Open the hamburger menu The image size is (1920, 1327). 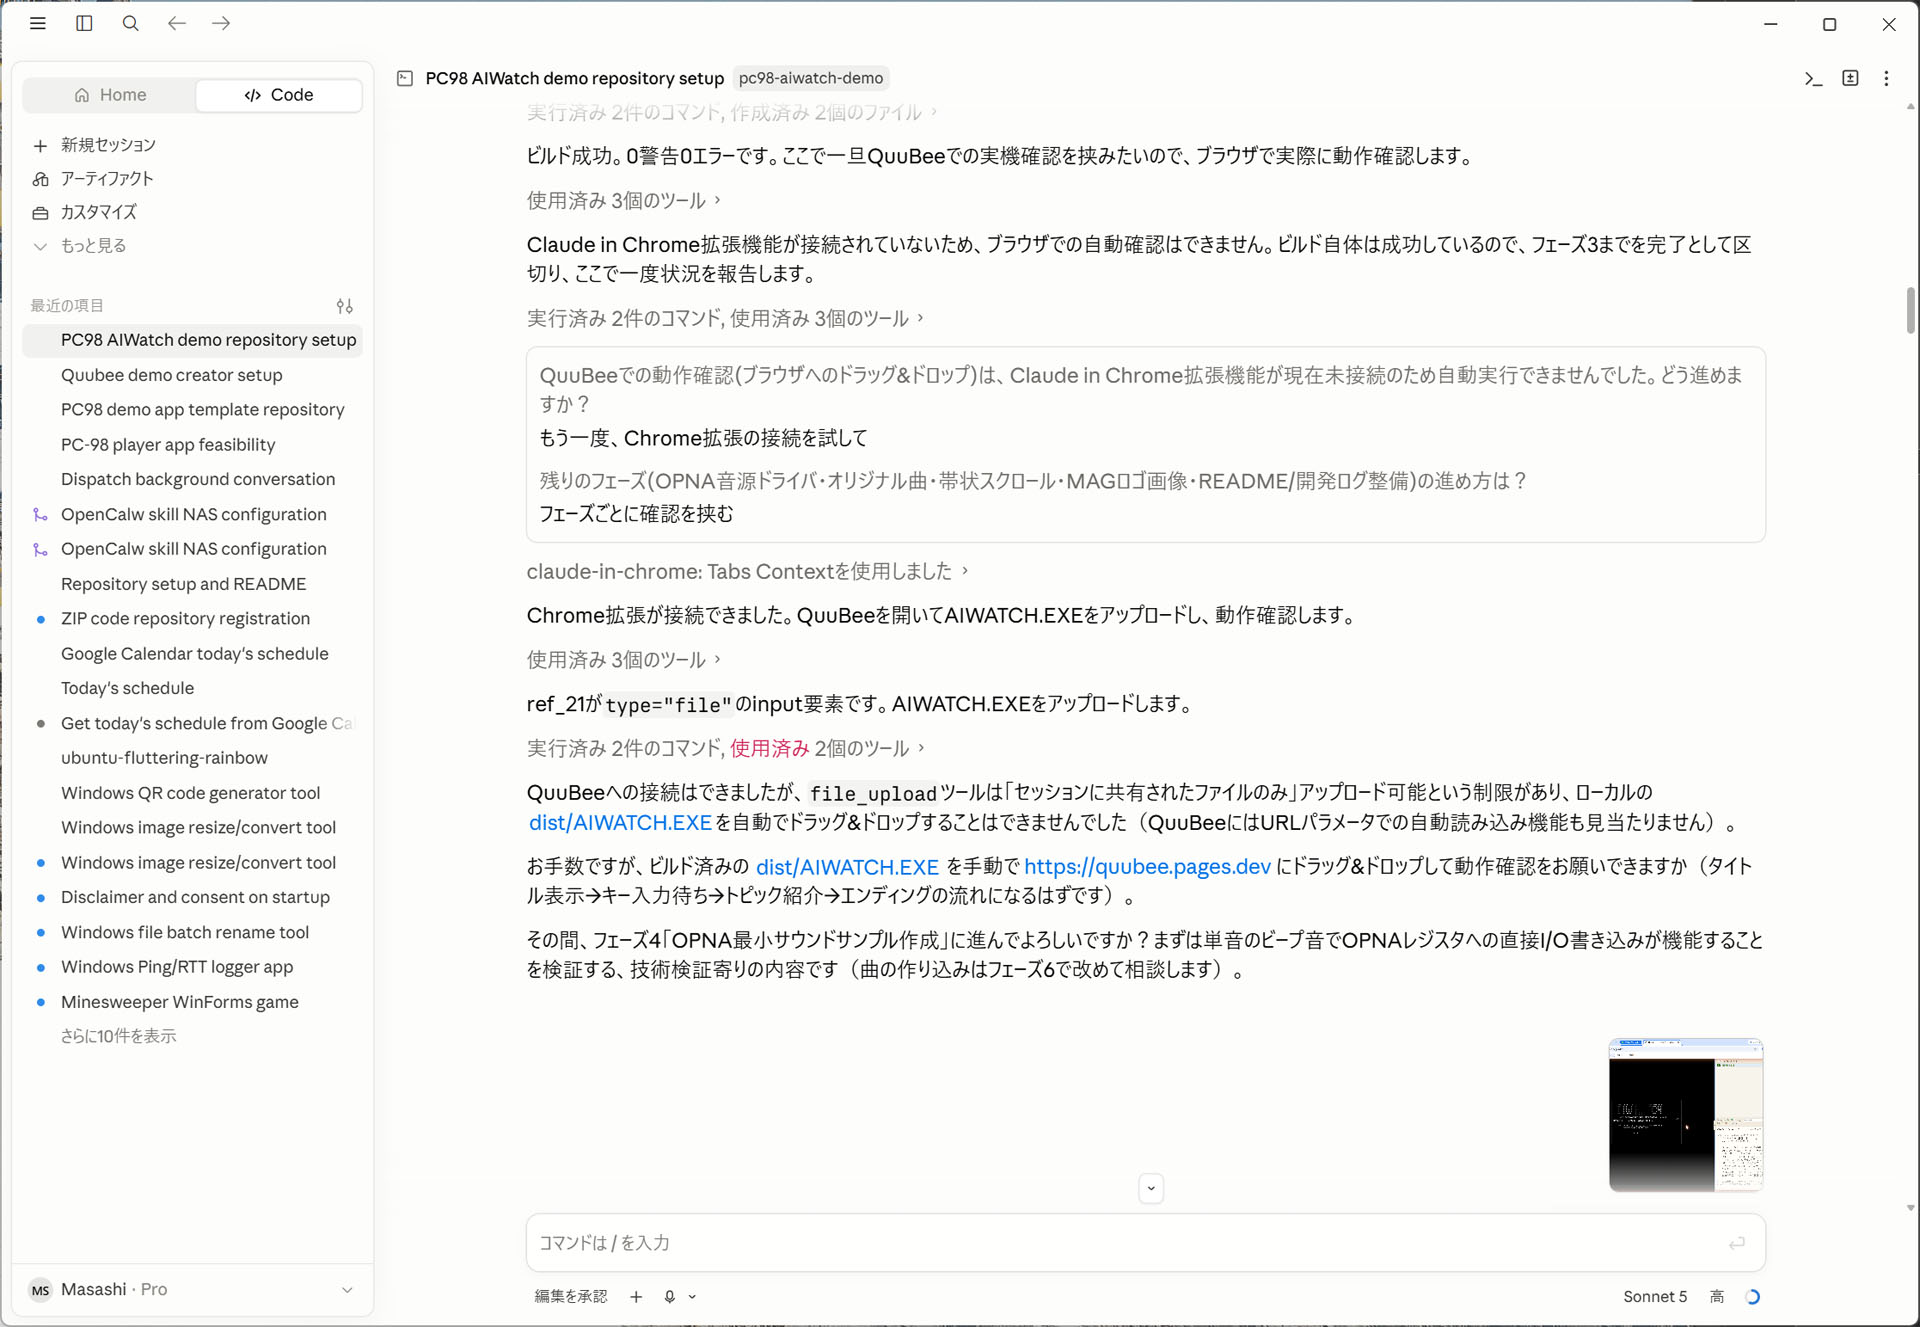pyautogui.click(x=38, y=23)
